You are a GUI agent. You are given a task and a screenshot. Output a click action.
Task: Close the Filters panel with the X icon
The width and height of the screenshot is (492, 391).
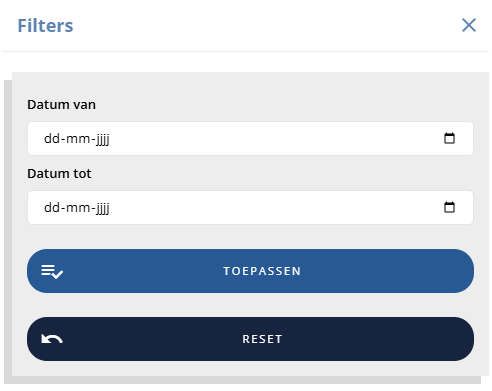point(469,25)
